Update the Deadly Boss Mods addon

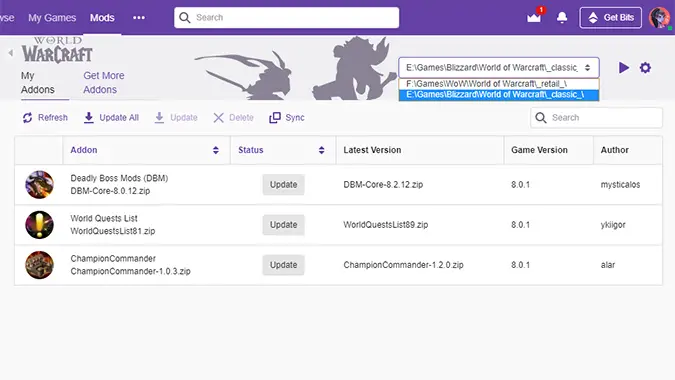pos(283,185)
